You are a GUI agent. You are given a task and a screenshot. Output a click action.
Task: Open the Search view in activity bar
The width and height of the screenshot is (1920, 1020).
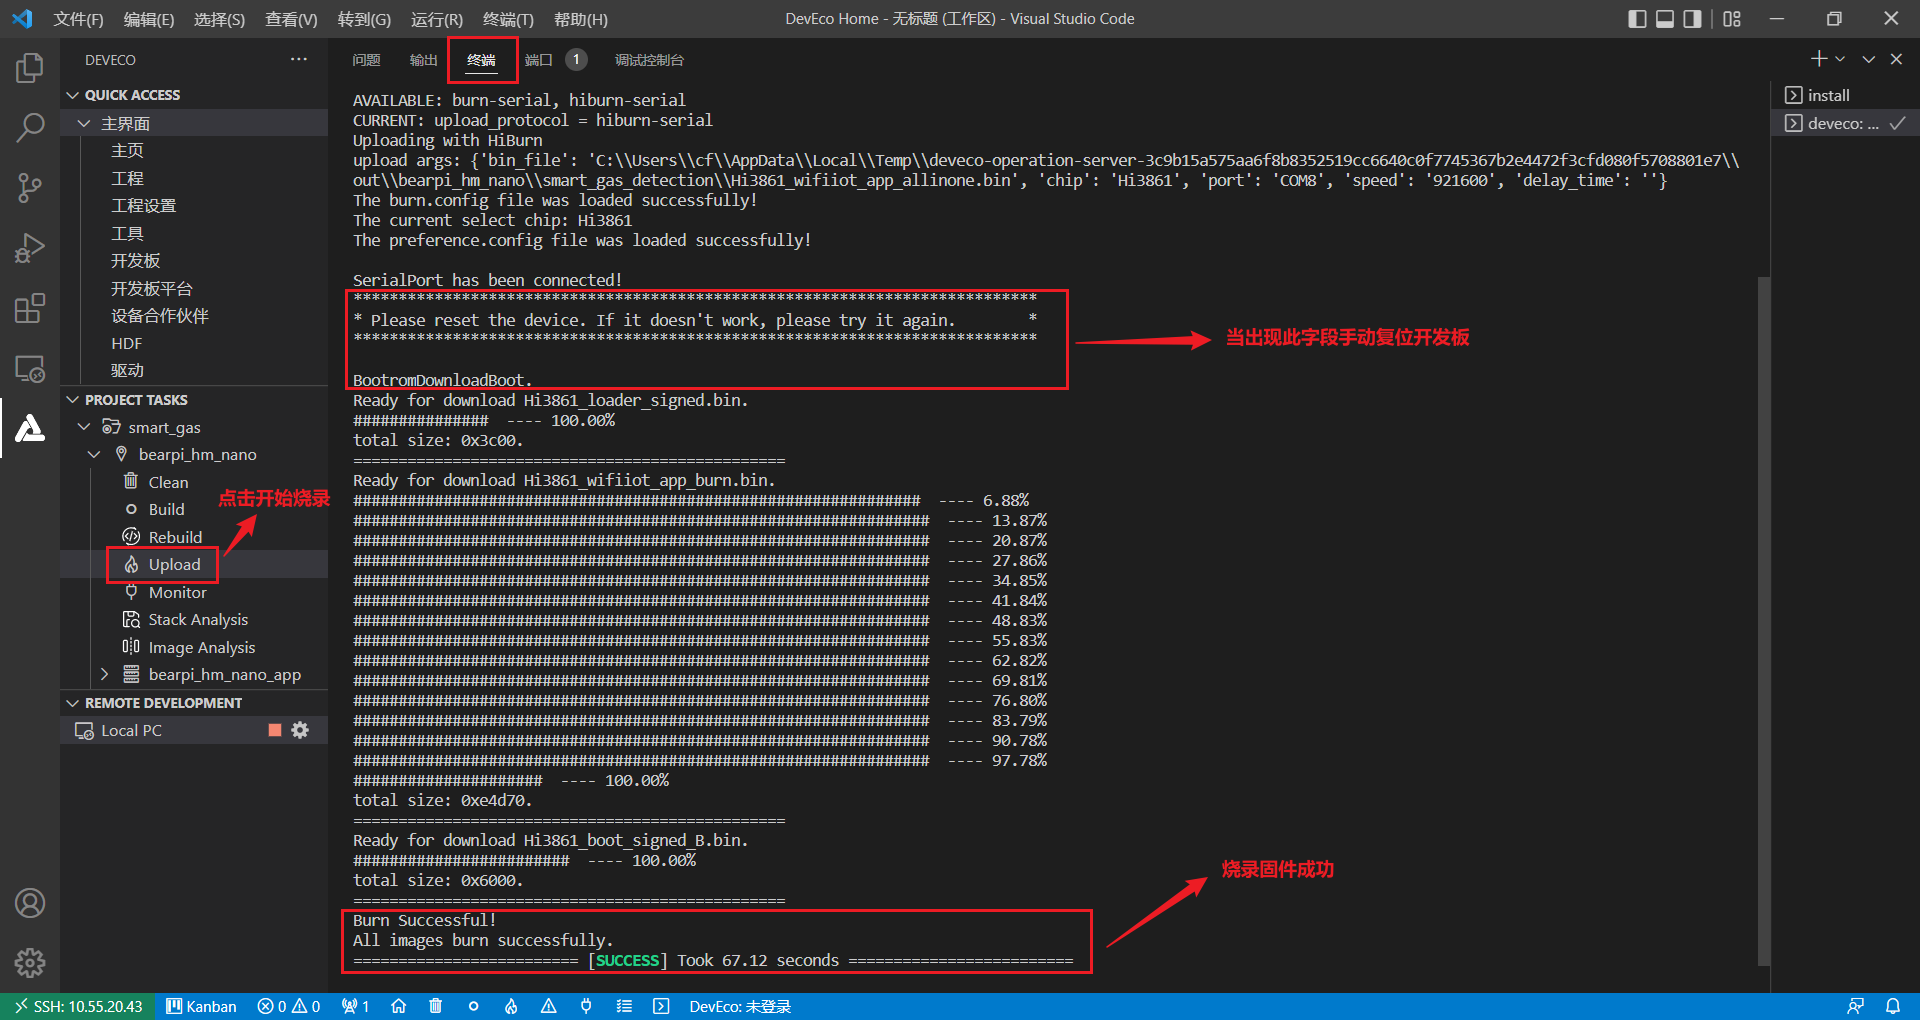point(30,127)
